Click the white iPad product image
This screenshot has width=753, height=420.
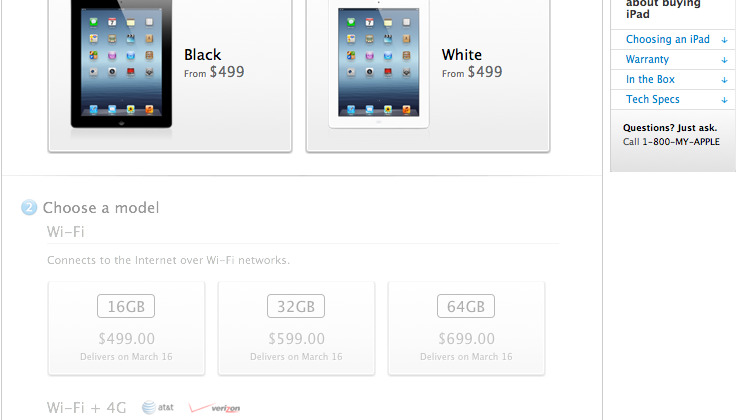click(378, 64)
